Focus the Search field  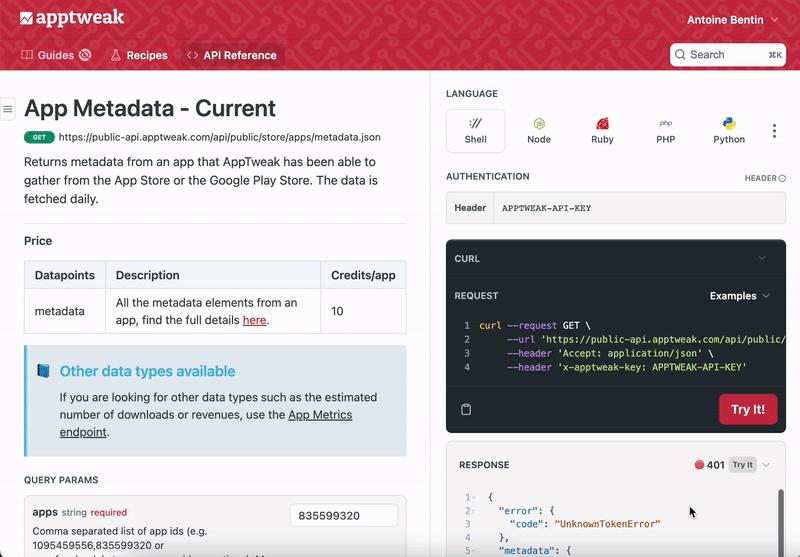pyautogui.click(x=728, y=55)
